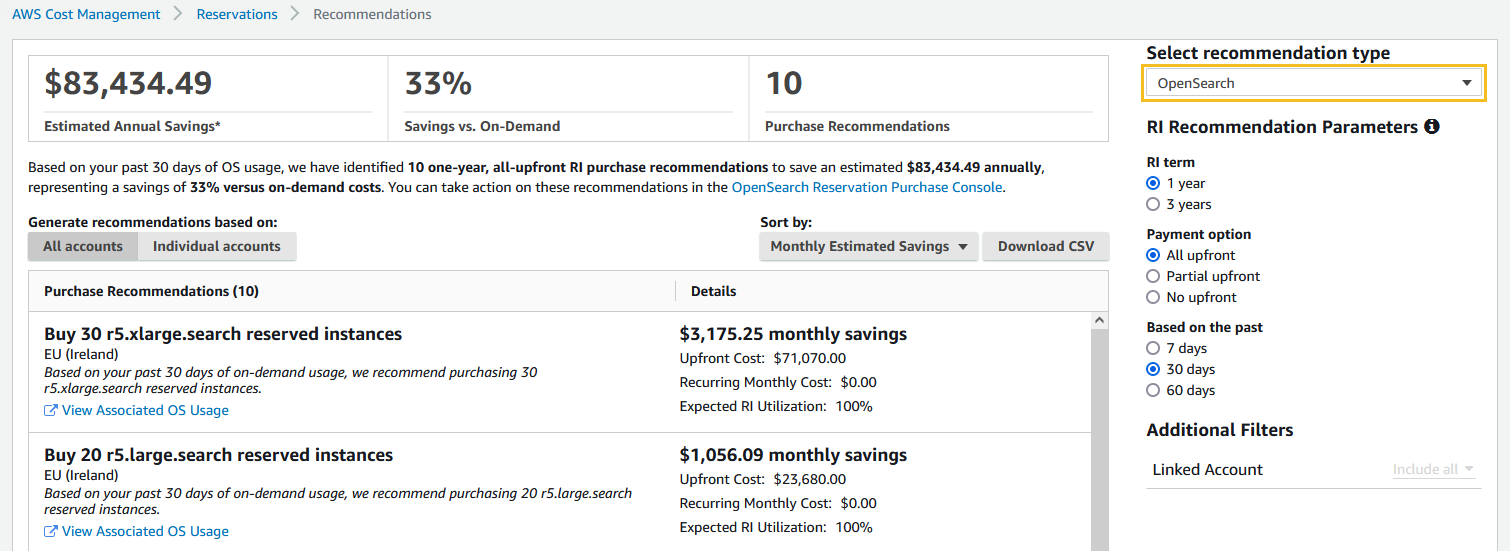
Task: Click the Upfront Cost $23,680.00 line
Action: [x=763, y=479]
